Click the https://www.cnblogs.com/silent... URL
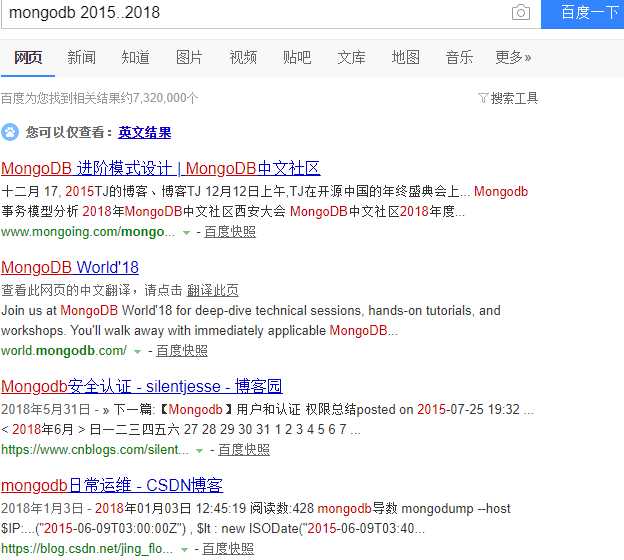624x560 pixels. click(95, 450)
